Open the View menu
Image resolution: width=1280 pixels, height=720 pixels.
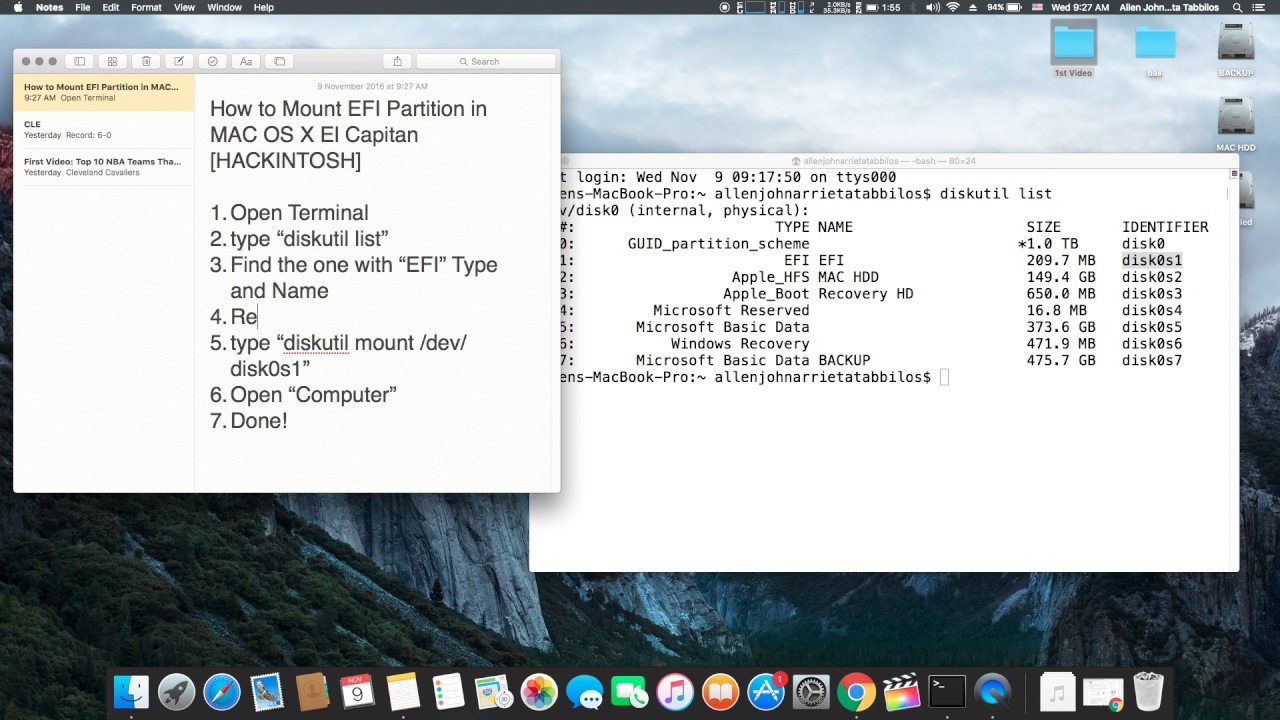tap(184, 7)
